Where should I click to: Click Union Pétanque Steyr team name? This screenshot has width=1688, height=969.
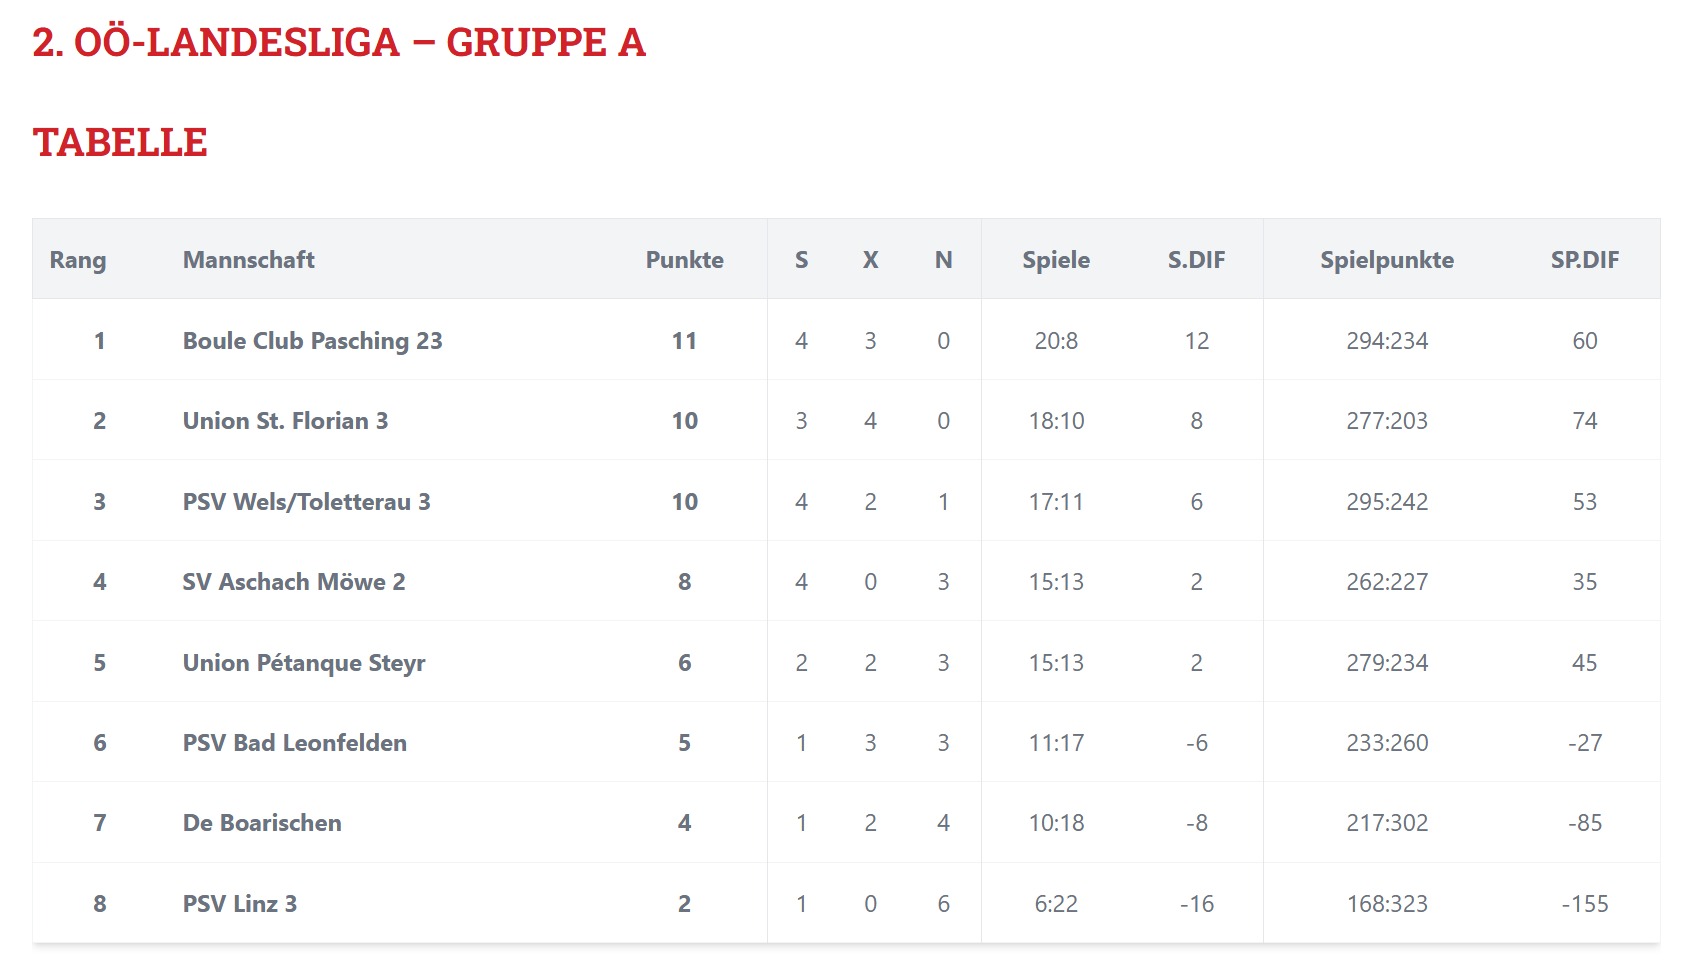304,663
